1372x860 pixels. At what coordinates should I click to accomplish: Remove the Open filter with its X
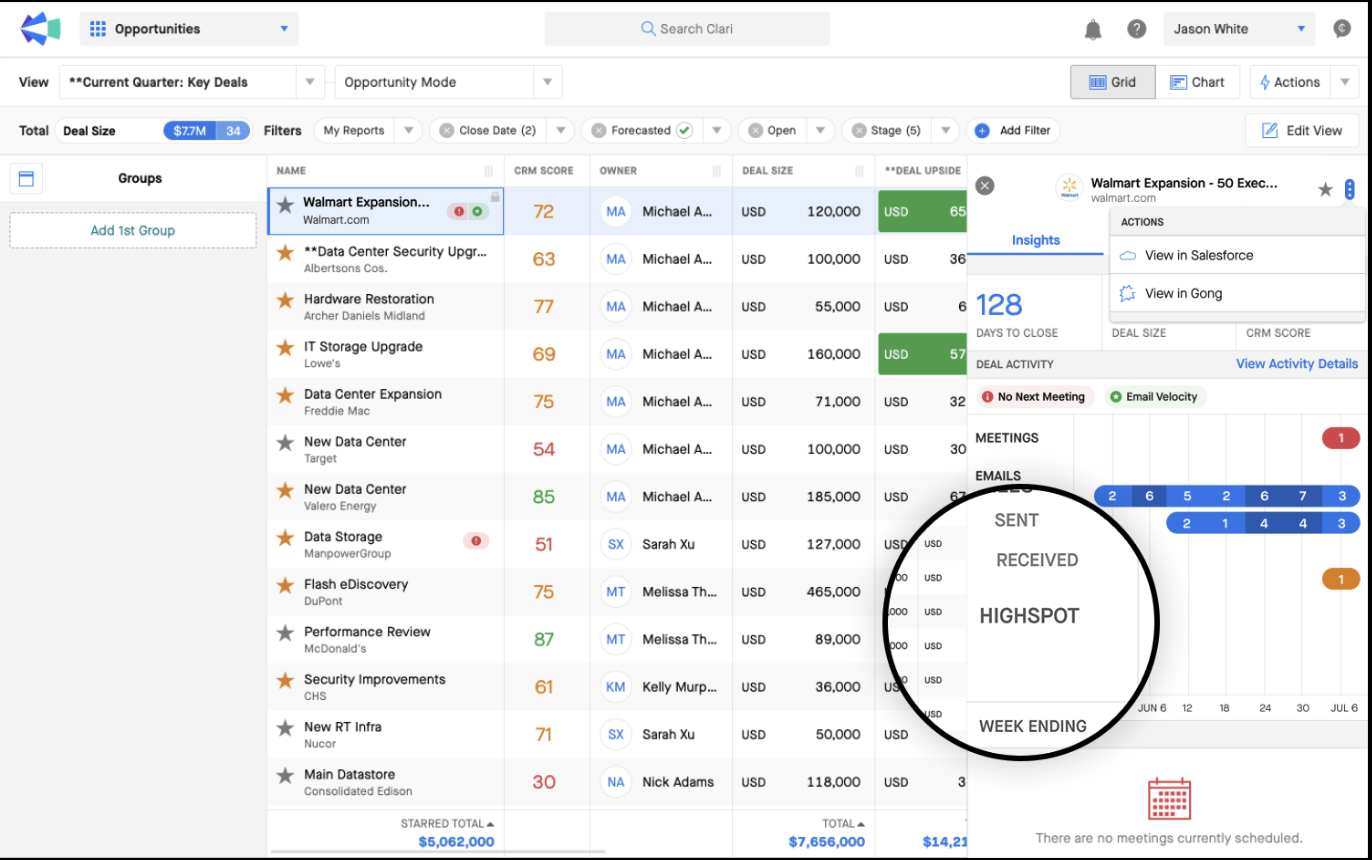click(x=755, y=130)
